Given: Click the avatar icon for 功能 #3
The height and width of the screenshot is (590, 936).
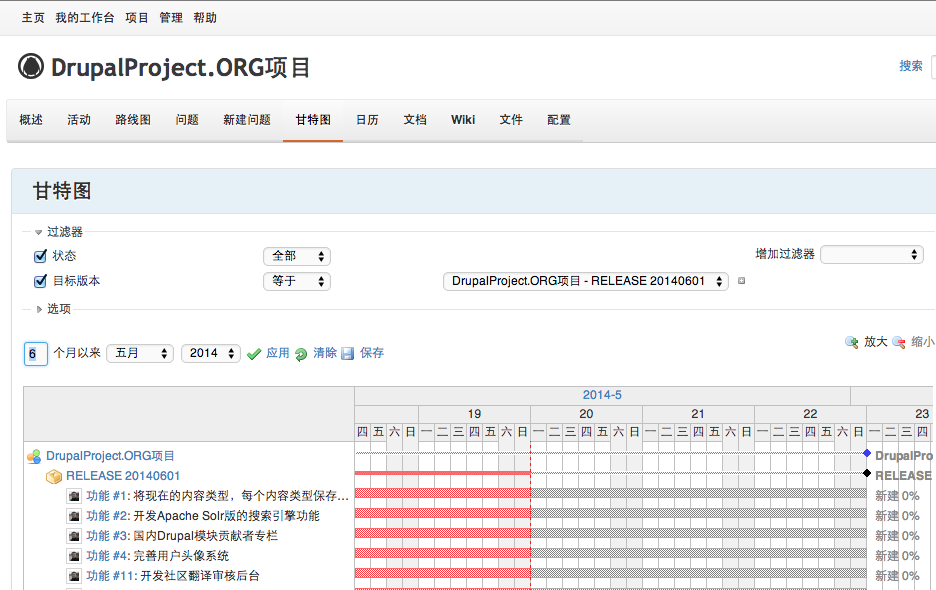Looking at the screenshot, I should tap(74, 536).
